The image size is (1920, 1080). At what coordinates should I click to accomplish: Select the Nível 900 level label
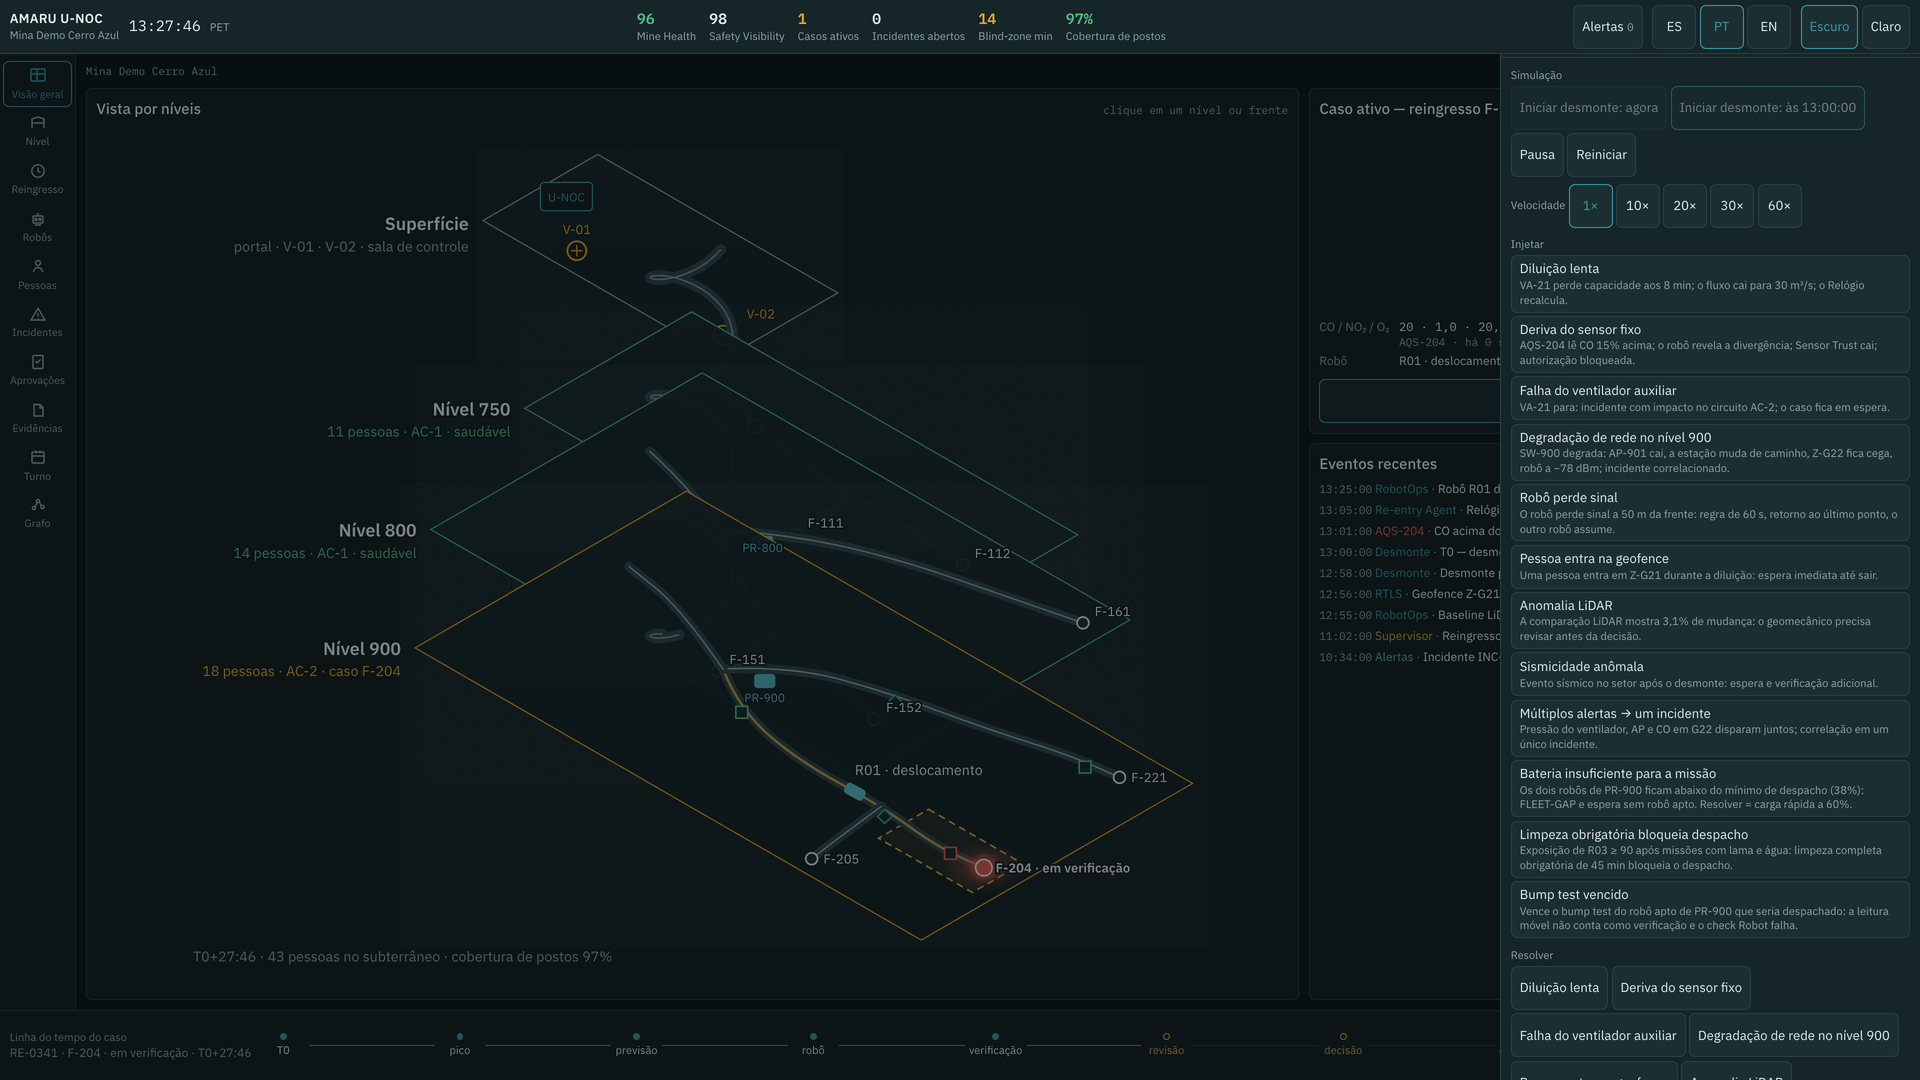(362, 649)
